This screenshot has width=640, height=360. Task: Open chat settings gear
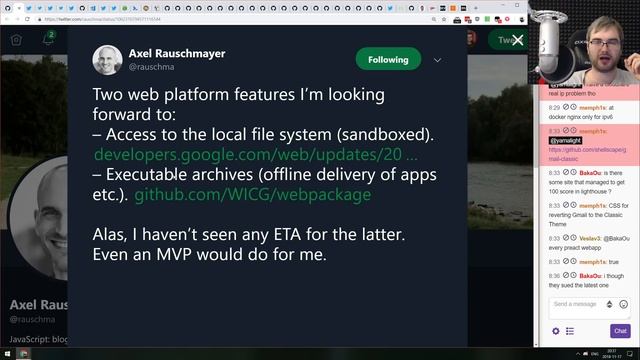click(556, 331)
